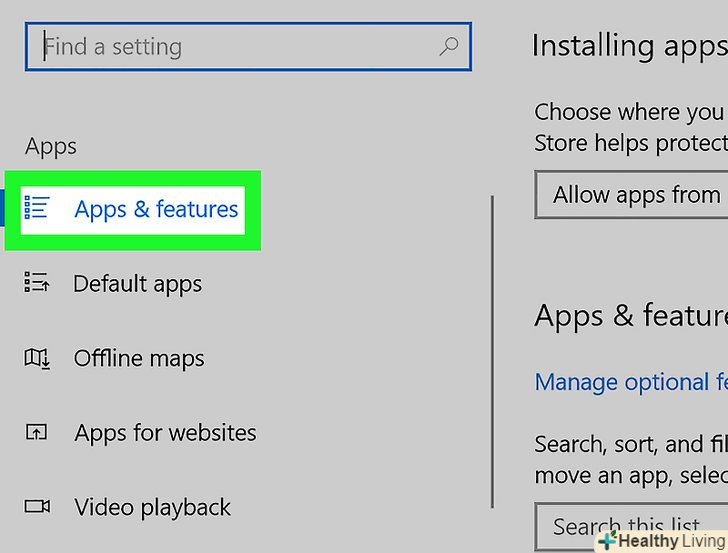The image size is (728, 553).
Task: Click the sidebar vertical scrollbar
Action: click(x=492, y=350)
